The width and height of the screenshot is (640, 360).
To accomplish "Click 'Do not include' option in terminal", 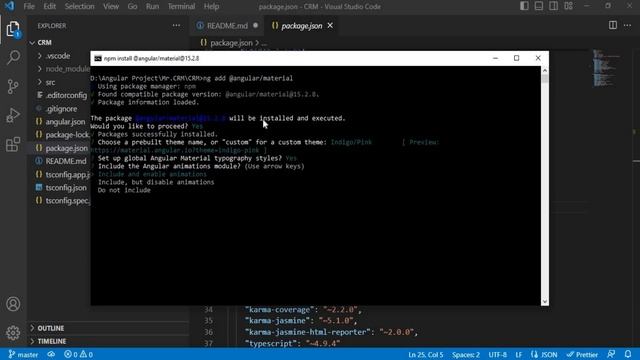I will (x=124, y=190).
